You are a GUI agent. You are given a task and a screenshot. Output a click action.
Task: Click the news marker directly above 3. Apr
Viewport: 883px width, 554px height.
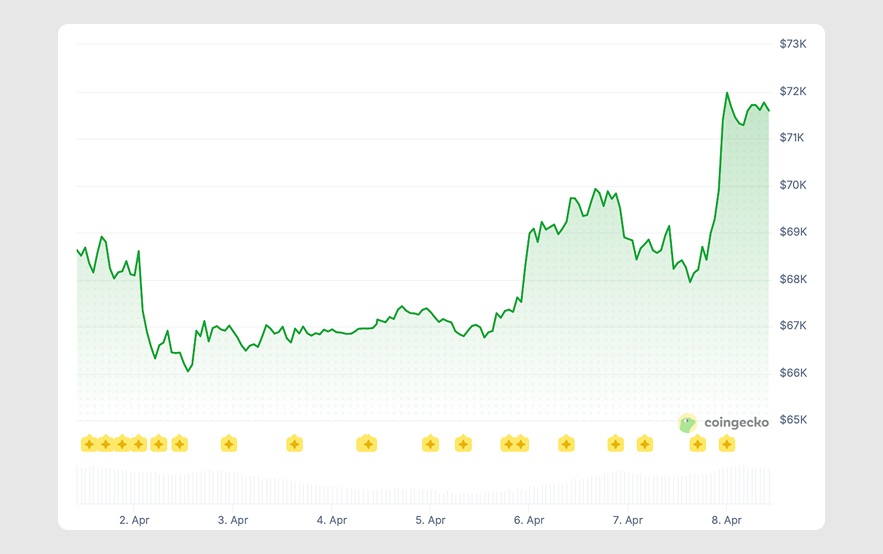(x=229, y=443)
